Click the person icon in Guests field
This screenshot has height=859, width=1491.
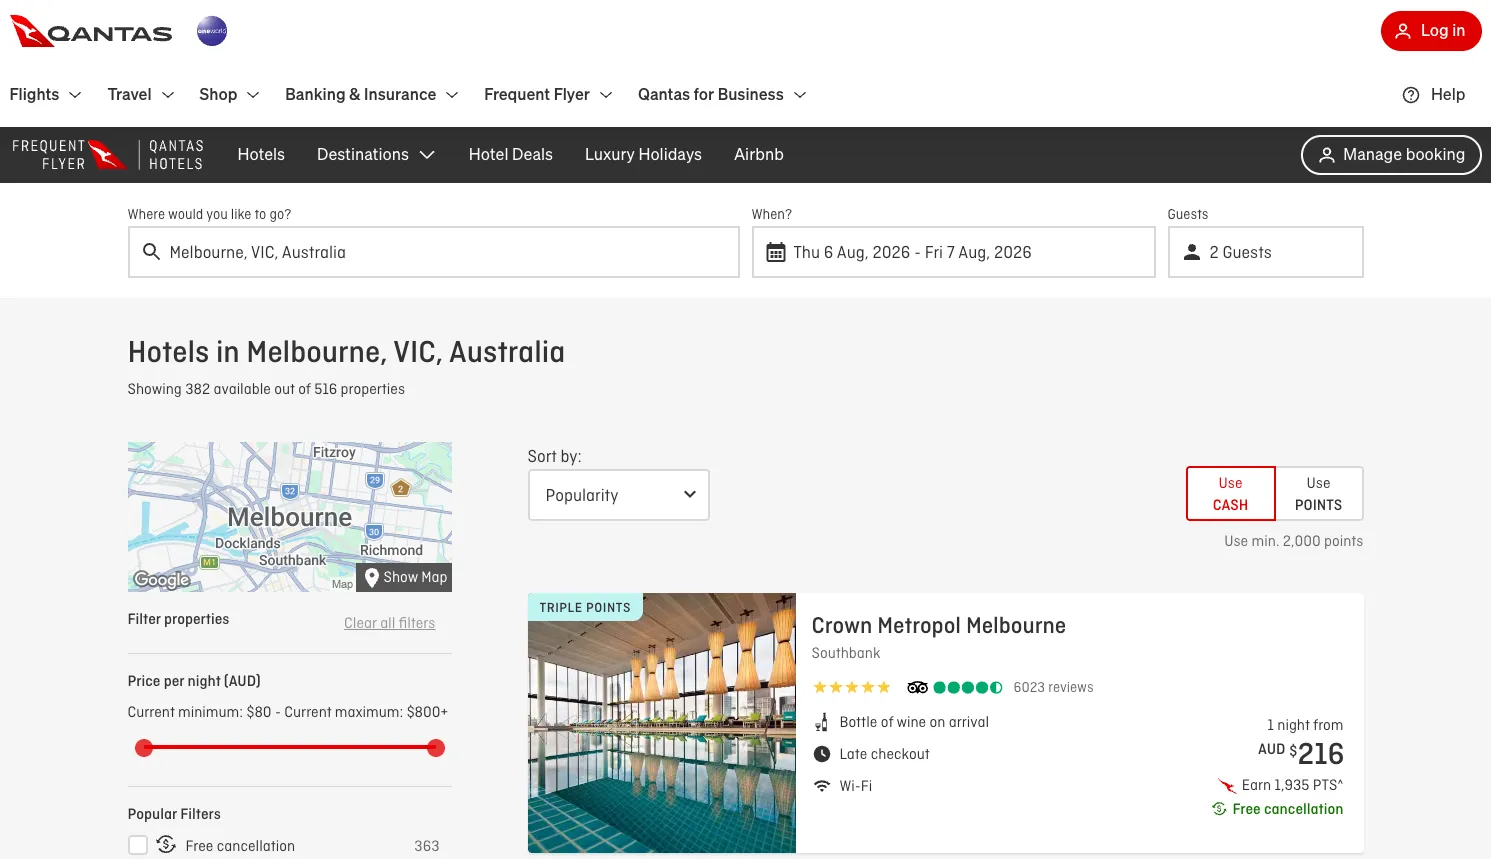tap(1192, 252)
